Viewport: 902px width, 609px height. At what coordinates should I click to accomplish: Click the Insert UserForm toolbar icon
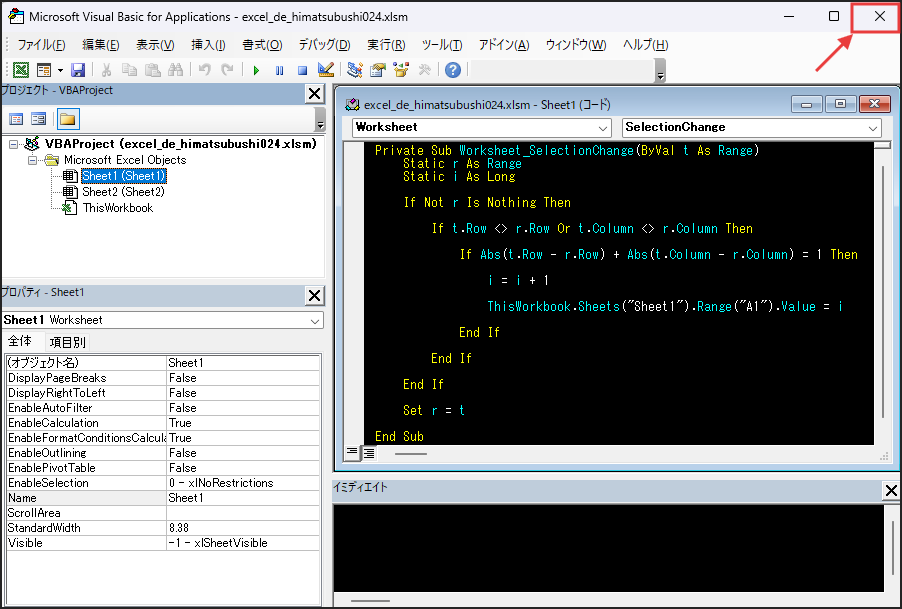[x=44, y=70]
